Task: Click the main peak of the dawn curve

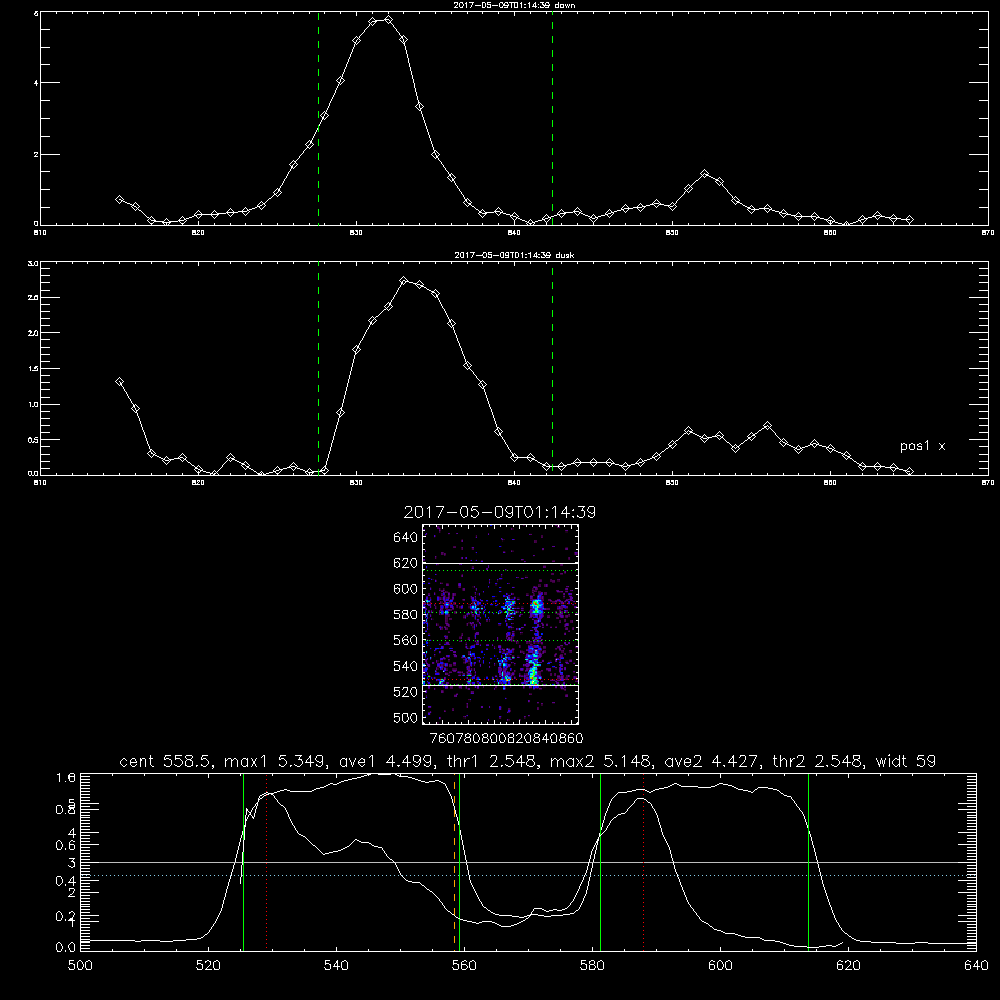Action: click(388, 20)
